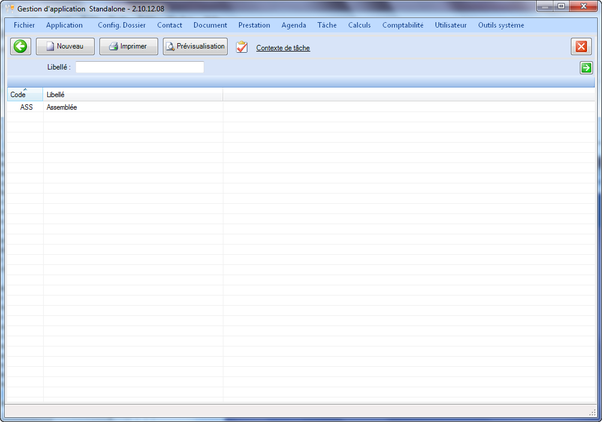Open the Contexte de tâche link
602x422 pixels.
click(x=283, y=48)
